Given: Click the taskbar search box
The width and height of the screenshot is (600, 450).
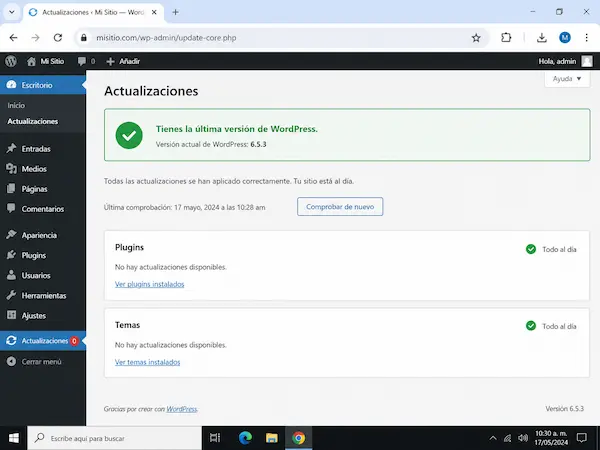Looking at the screenshot, I should [x=115, y=438].
